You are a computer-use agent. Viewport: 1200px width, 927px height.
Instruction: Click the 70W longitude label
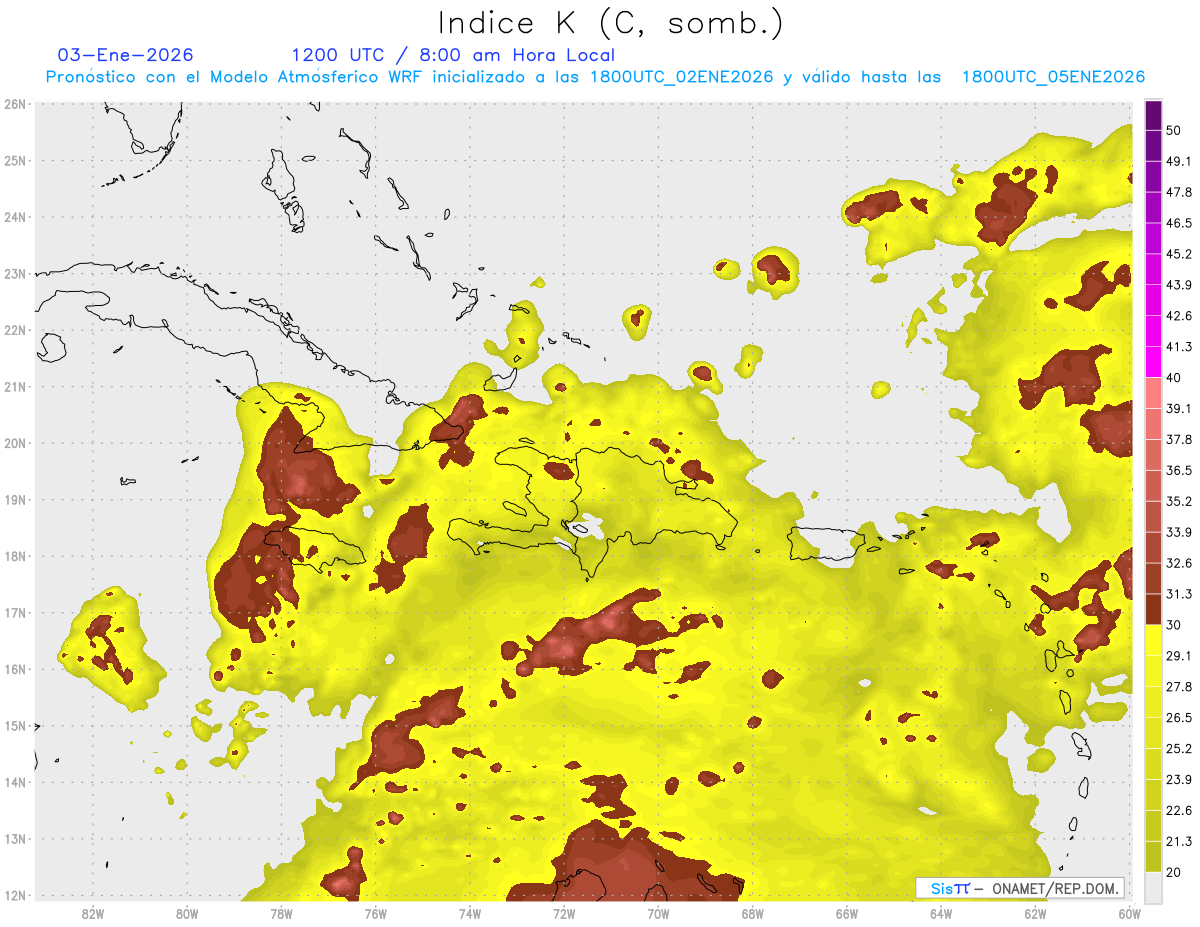coord(658,913)
